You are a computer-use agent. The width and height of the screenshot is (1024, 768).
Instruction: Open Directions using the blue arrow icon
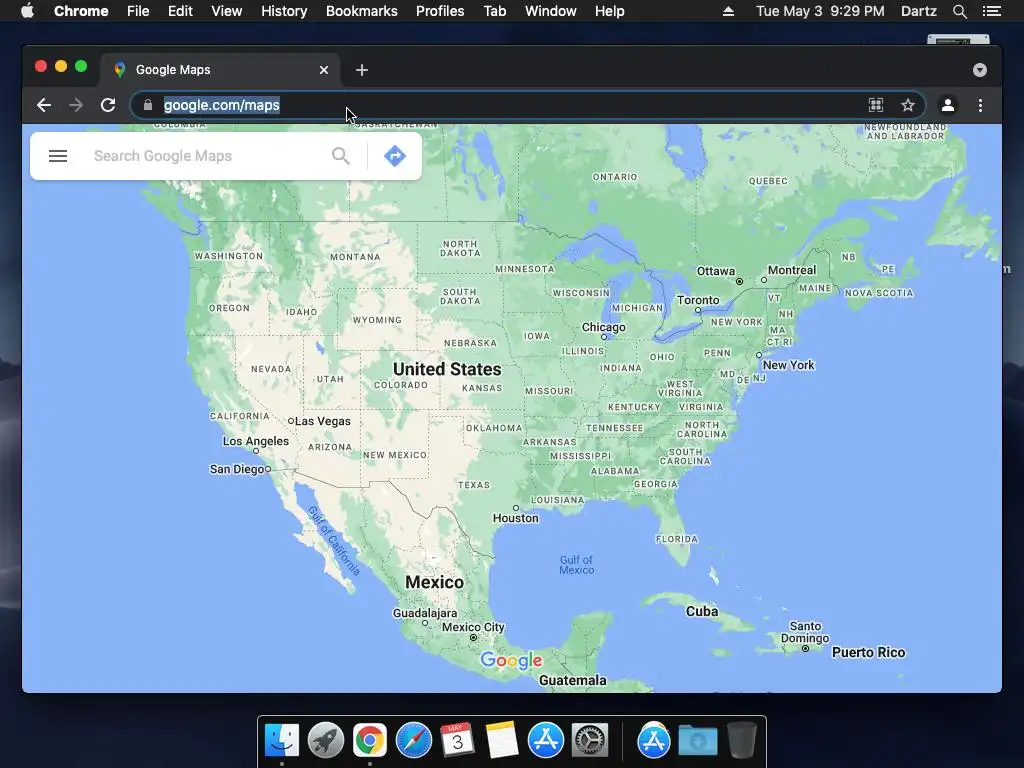394,156
